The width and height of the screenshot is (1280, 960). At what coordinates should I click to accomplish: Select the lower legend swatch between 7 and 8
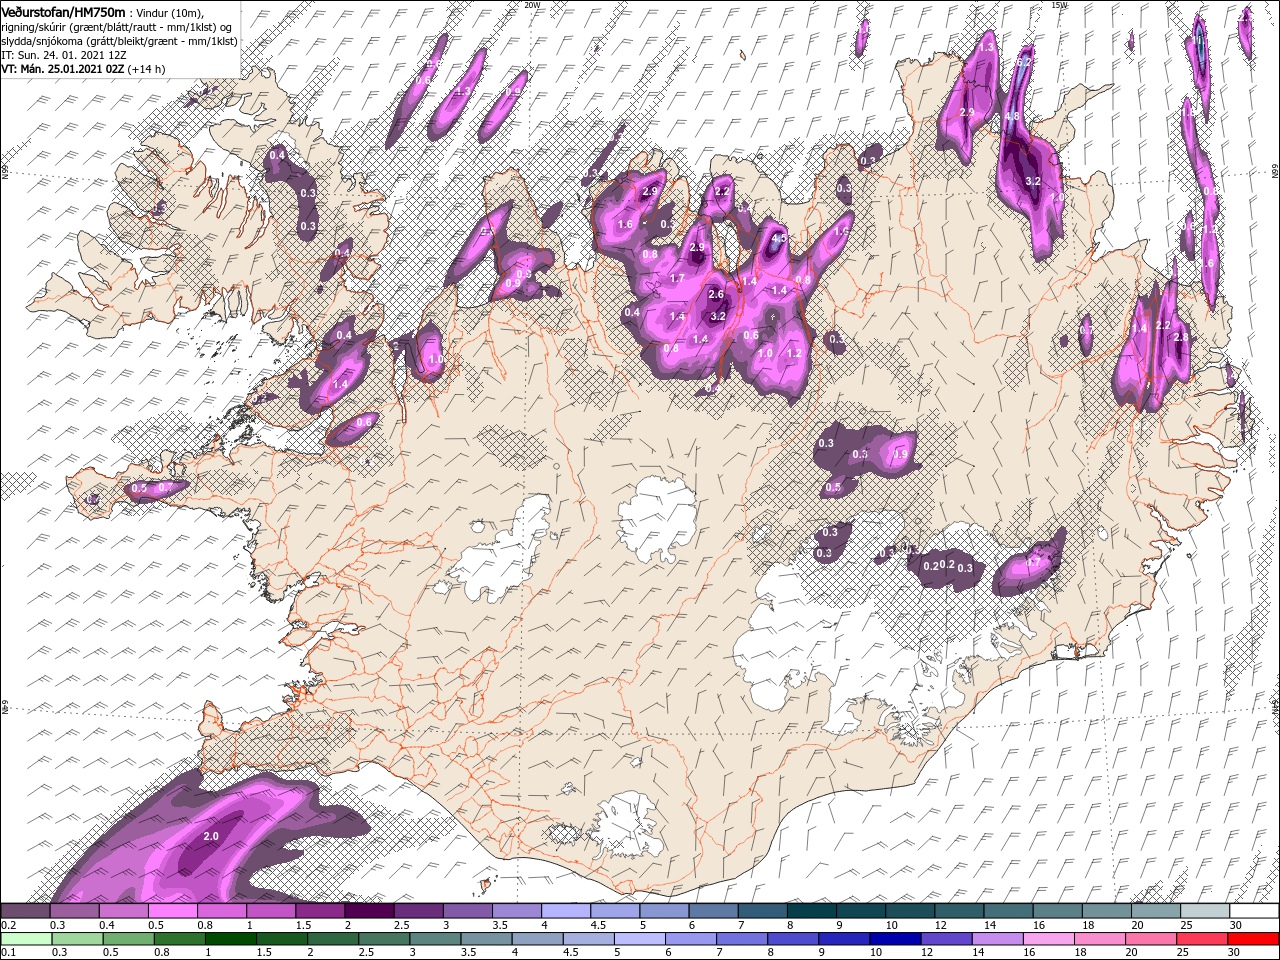(741, 939)
